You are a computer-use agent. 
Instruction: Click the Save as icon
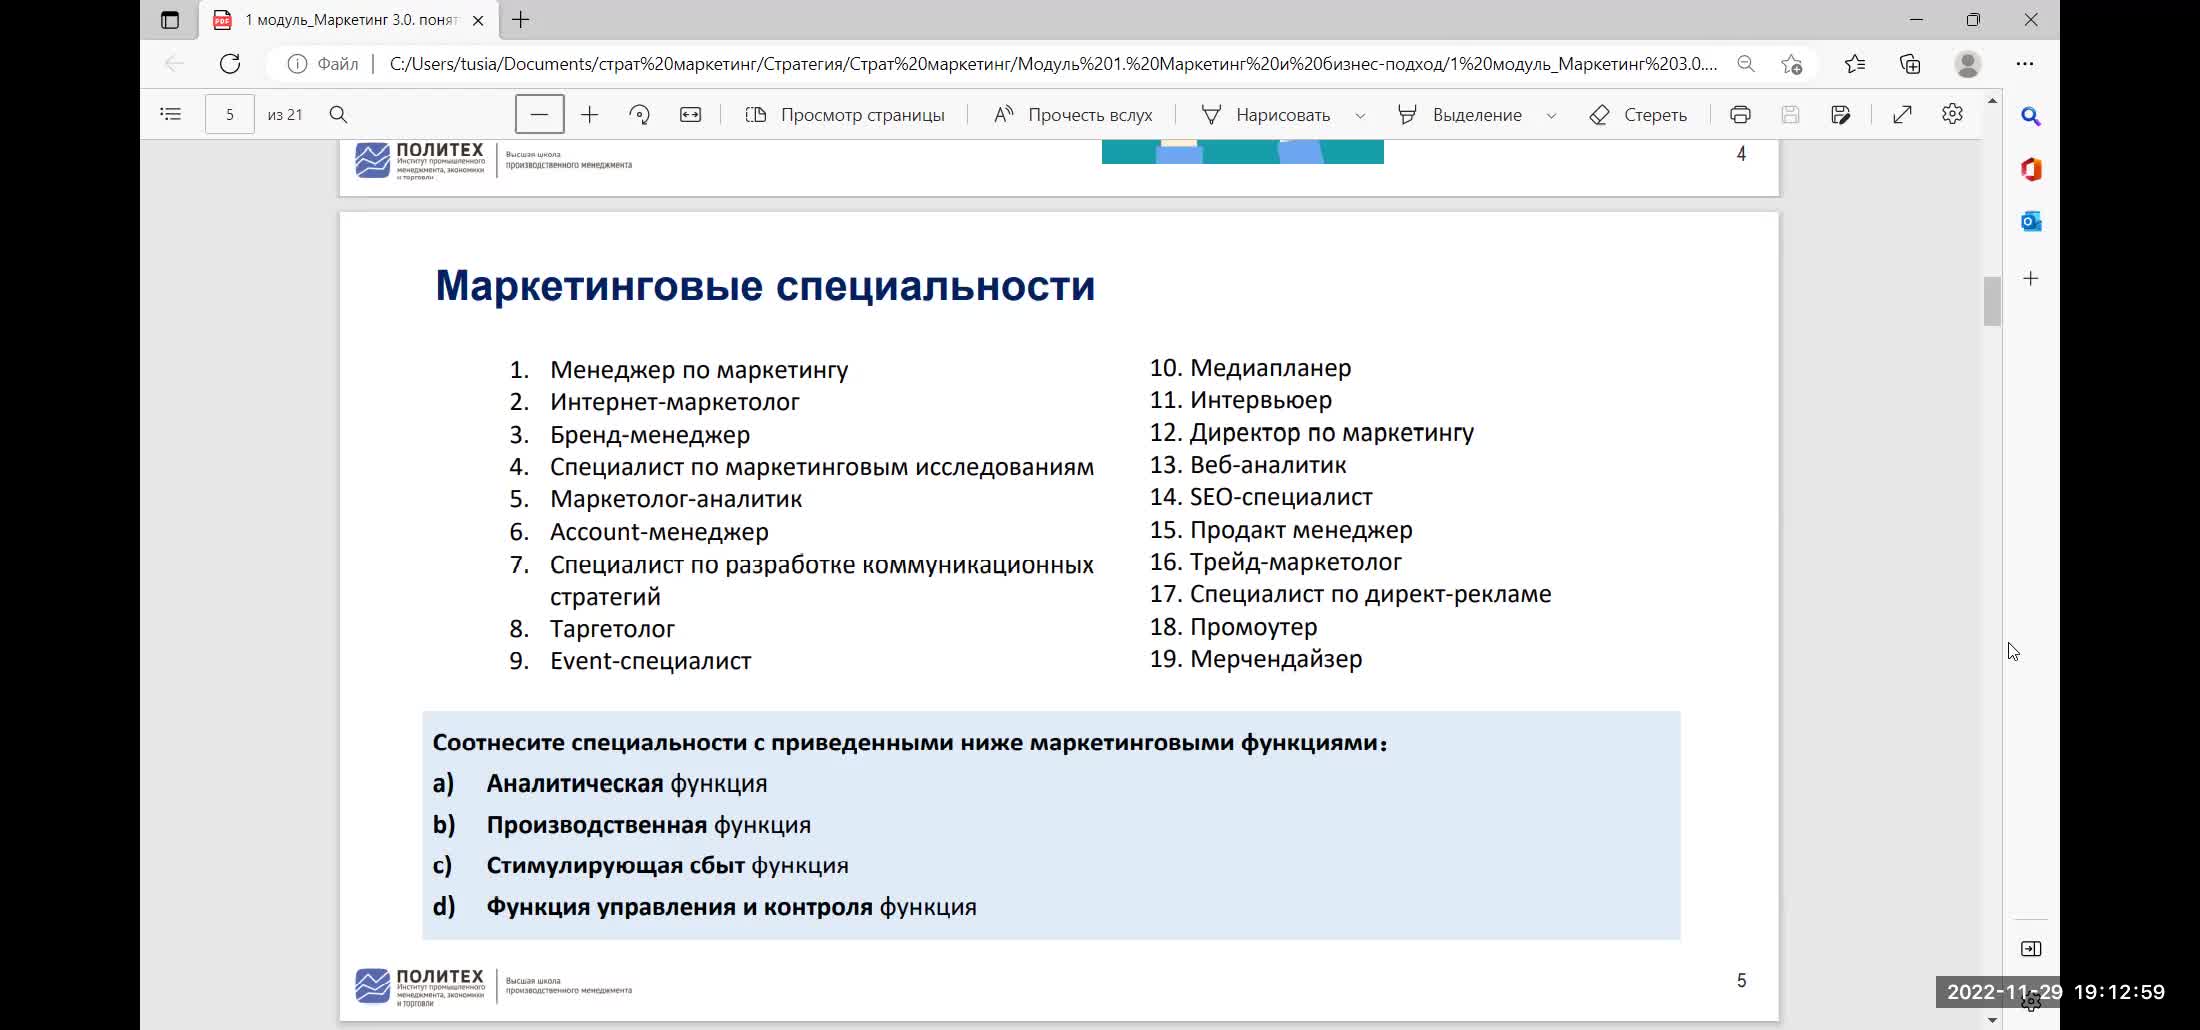point(1841,115)
